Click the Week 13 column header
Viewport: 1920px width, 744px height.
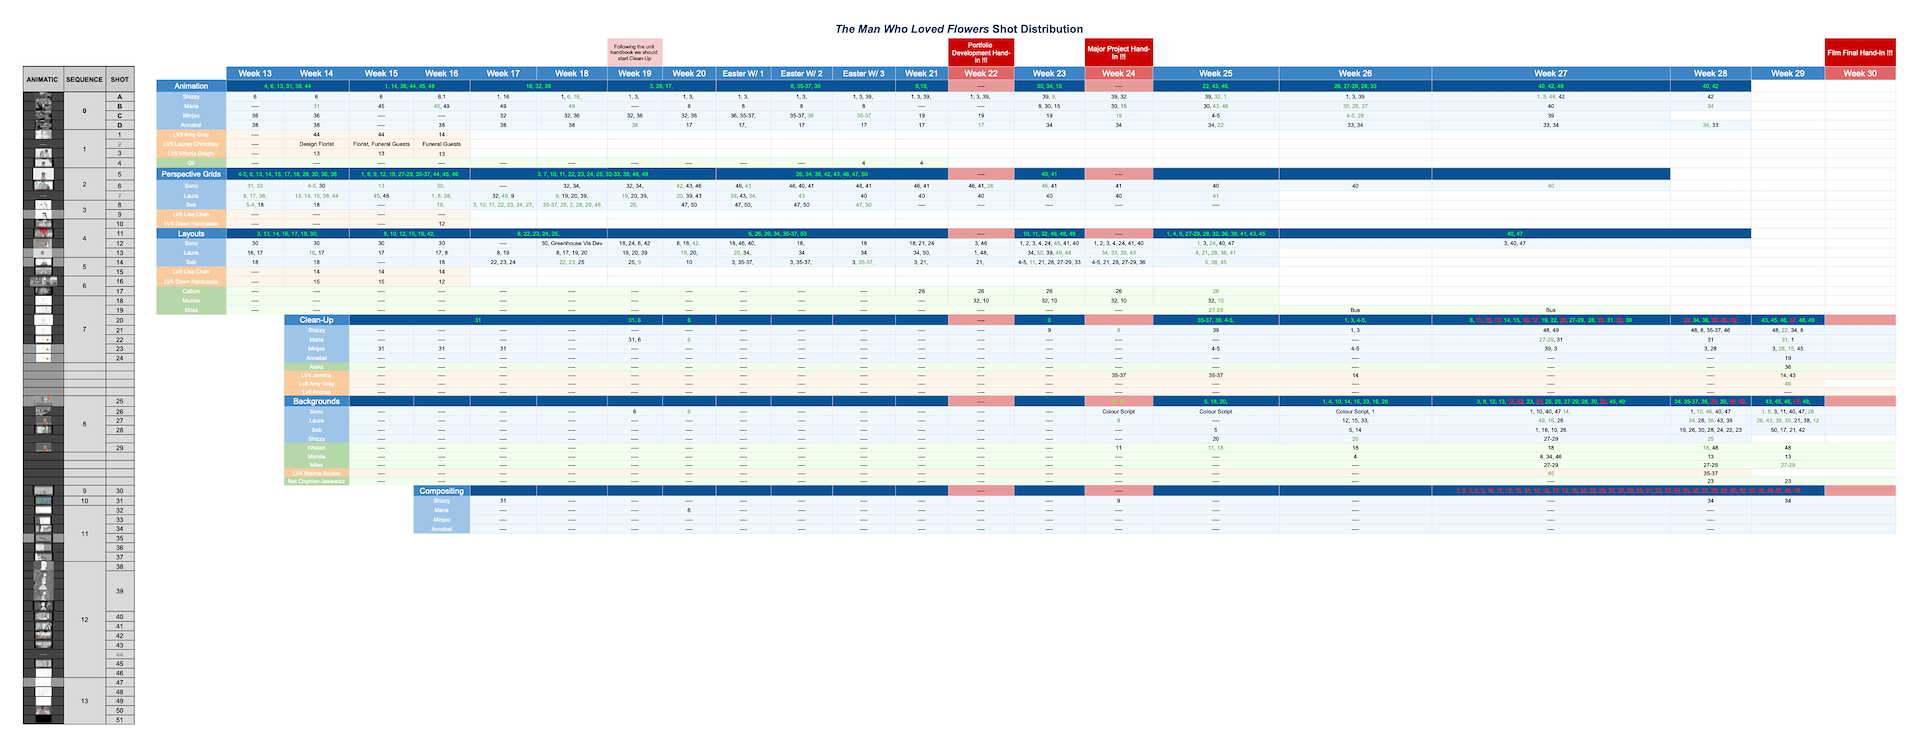[x=255, y=73]
